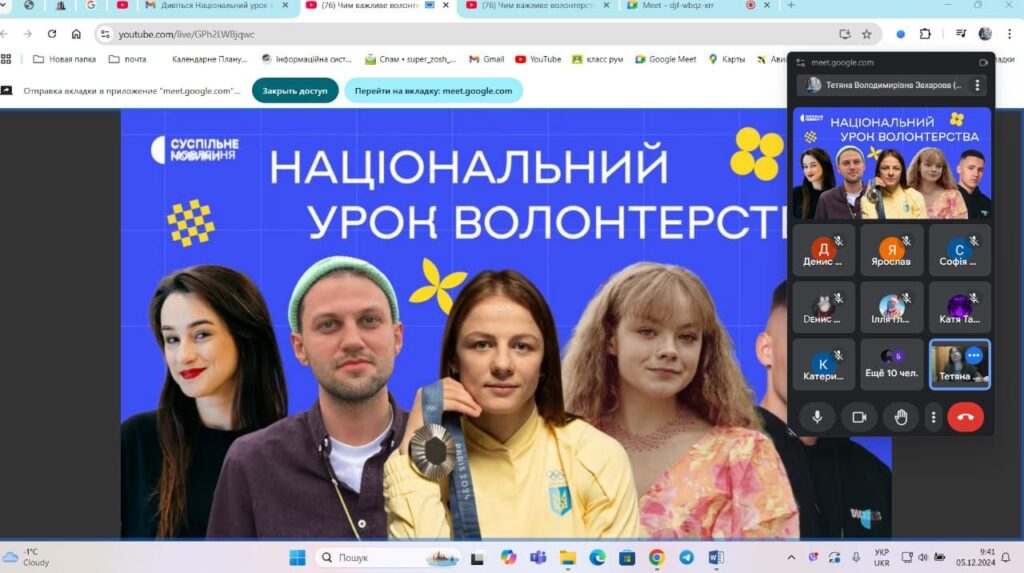Reload the YouTube page
The height and width of the screenshot is (573, 1024).
(52, 34)
